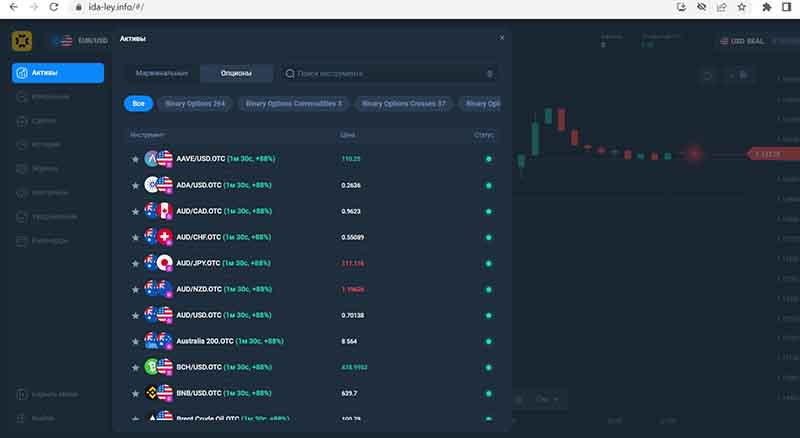Reload the page with the refresh icon
The width and height of the screenshot is (800, 438).
click(x=54, y=7)
